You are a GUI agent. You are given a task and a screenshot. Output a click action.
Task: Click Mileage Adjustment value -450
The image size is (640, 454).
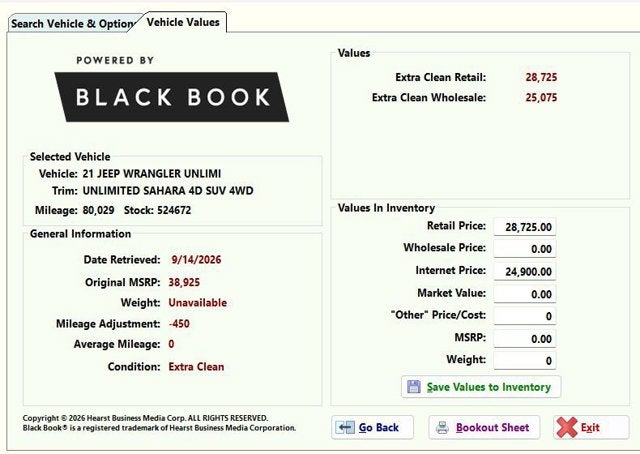pos(179,324)
